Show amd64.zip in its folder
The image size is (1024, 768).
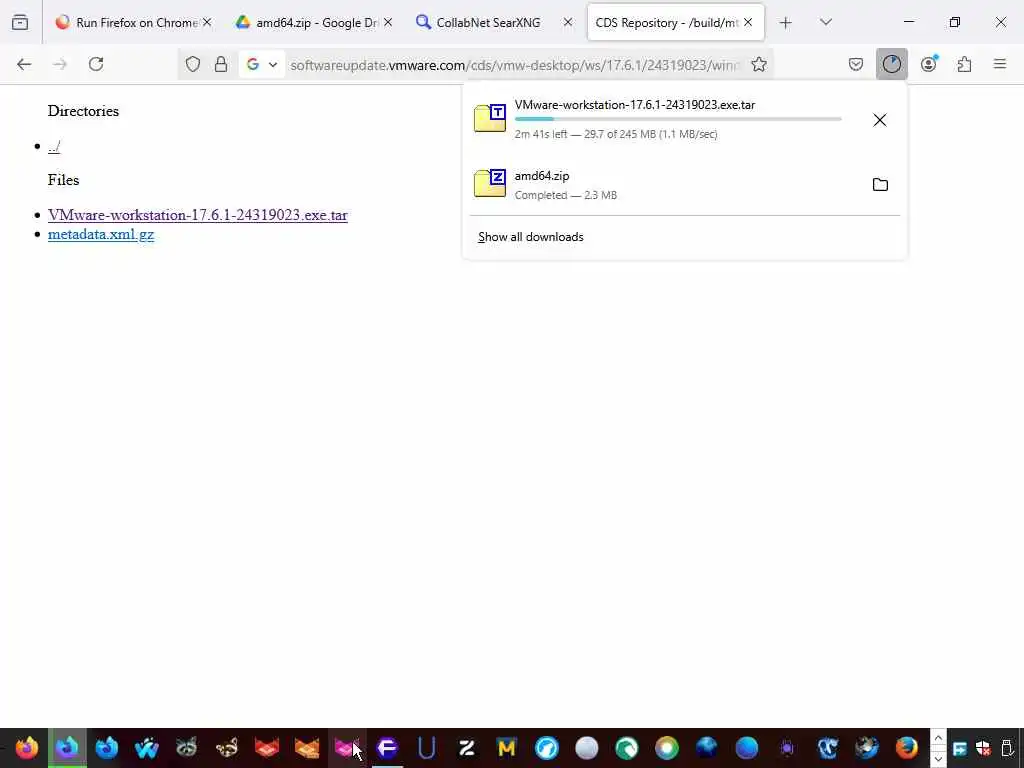(x=880, y=185)
